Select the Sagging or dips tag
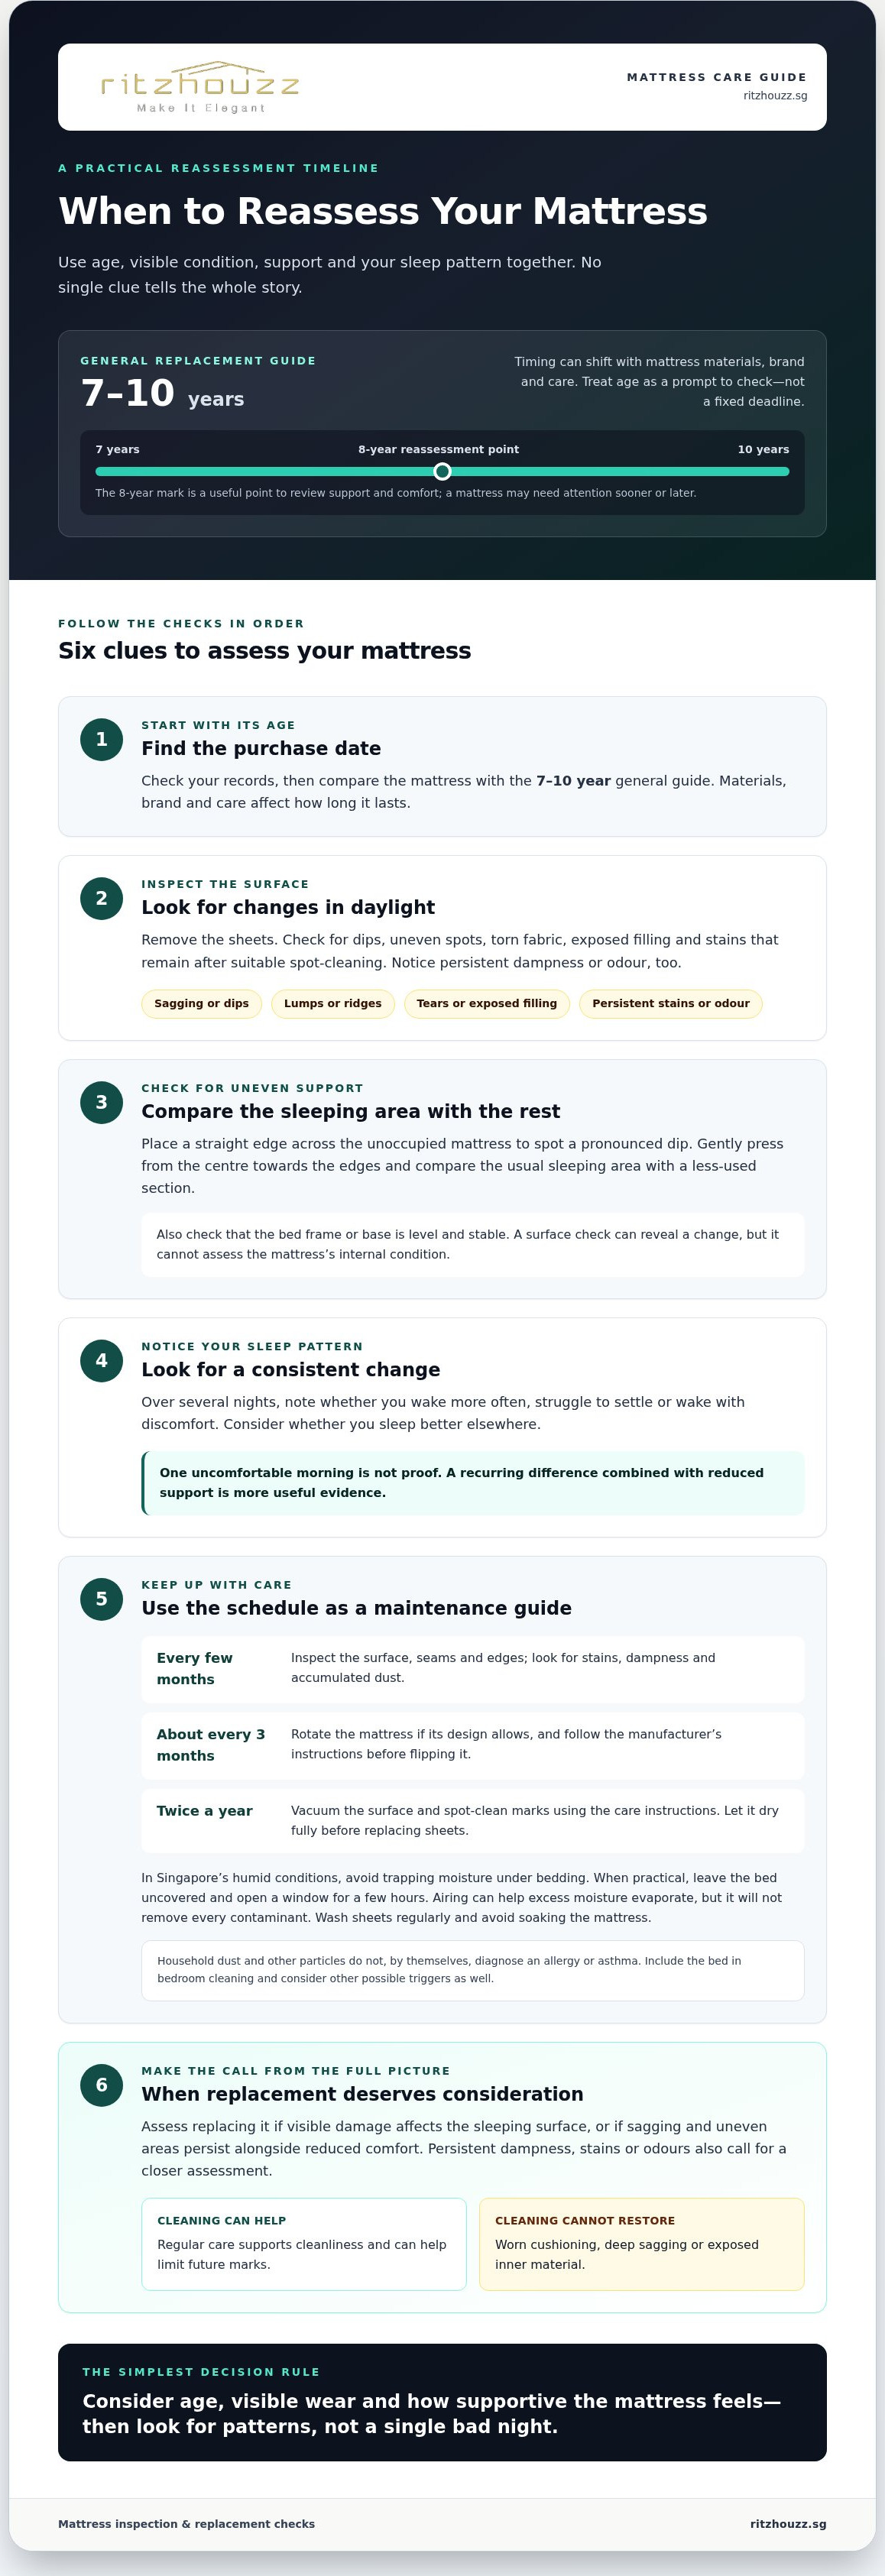Viewport: 885px width, 2576px height. point(201,1004)
